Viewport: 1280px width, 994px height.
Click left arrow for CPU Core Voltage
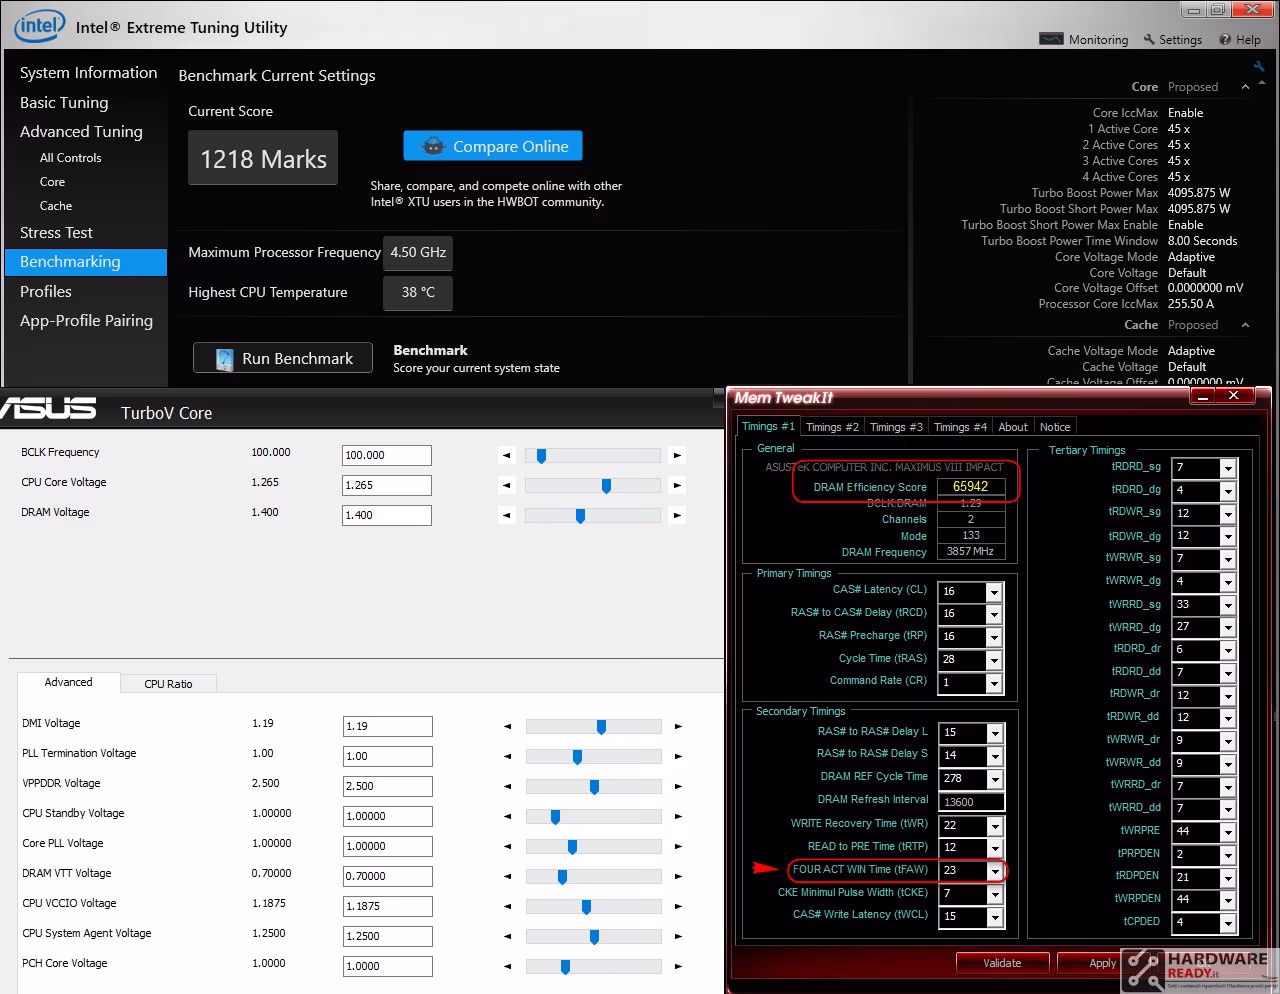point(507,485)
